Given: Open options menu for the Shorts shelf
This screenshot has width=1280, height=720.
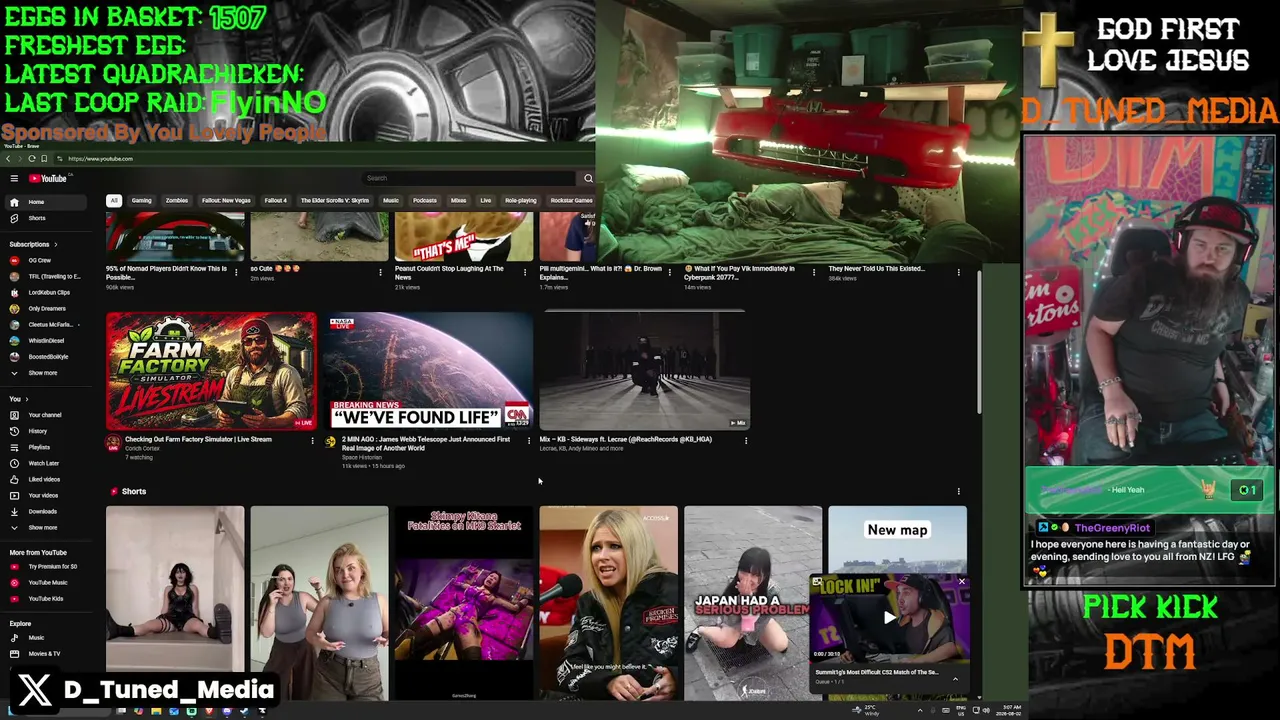Looking at the screenshot, I should [x=958, y=491].
